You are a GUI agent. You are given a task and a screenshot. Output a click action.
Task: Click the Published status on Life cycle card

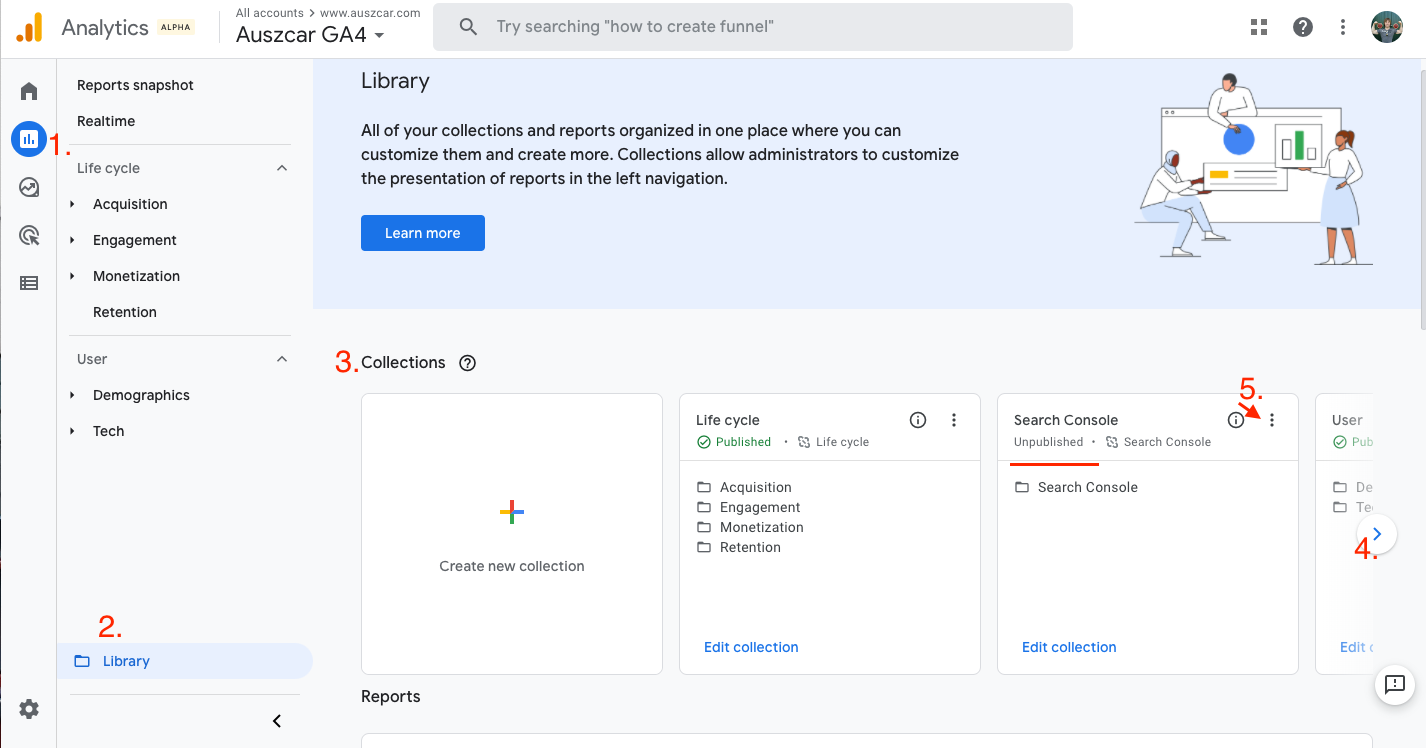(x=734, y=442)
